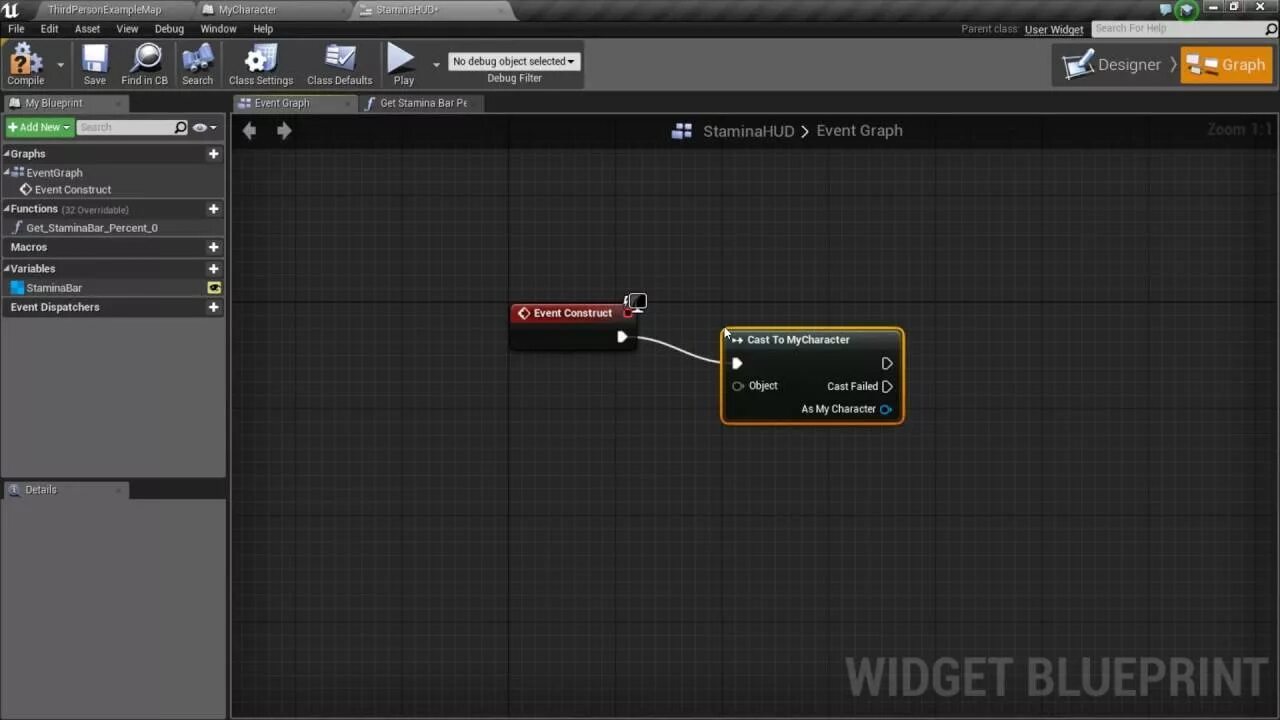This screenshot has width=1280, height=720.
Task: Select the StaminaBar variable
Action: (54, 288)
